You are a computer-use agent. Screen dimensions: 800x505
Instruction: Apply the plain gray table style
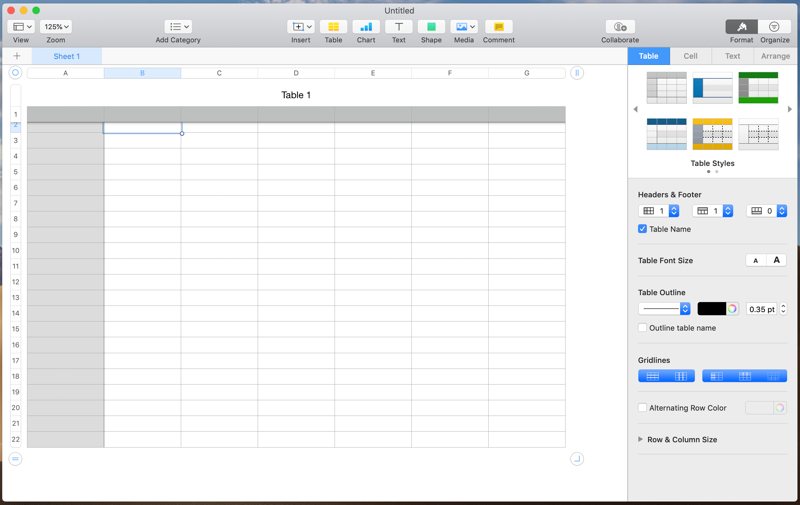point(666,88)
